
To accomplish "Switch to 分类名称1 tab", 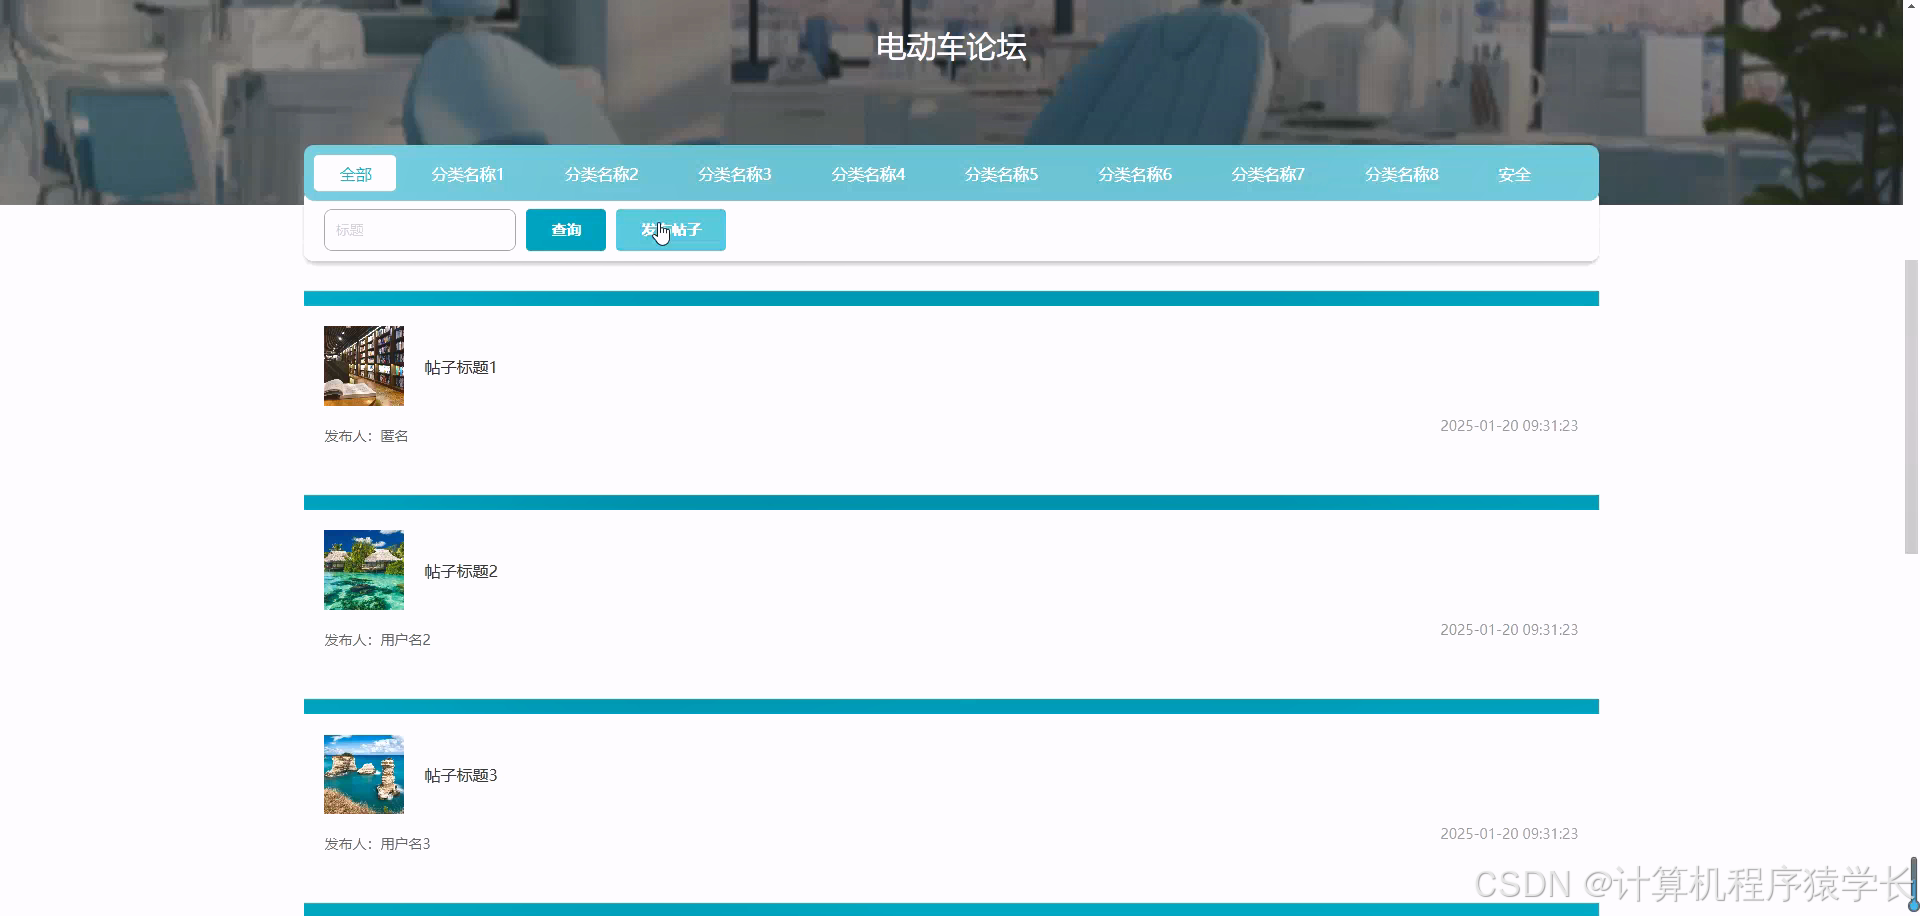I will [467, 174].
